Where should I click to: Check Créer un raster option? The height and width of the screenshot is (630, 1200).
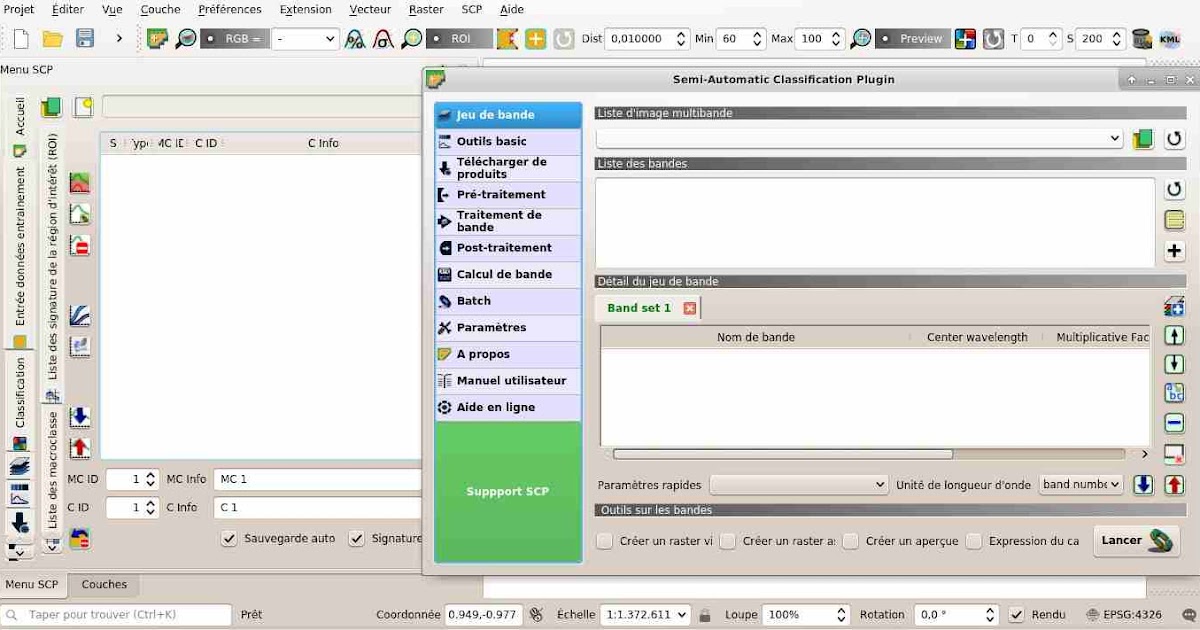click(728, 541)
